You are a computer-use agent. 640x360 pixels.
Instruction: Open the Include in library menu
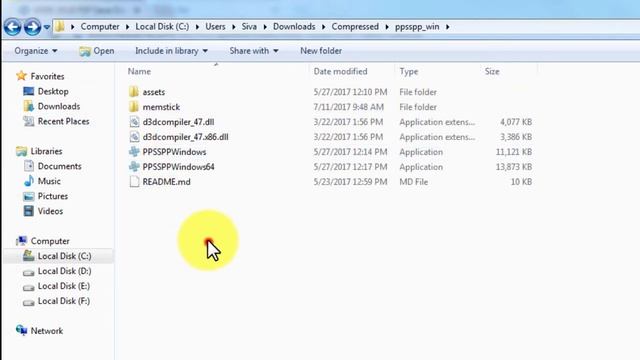171,51
